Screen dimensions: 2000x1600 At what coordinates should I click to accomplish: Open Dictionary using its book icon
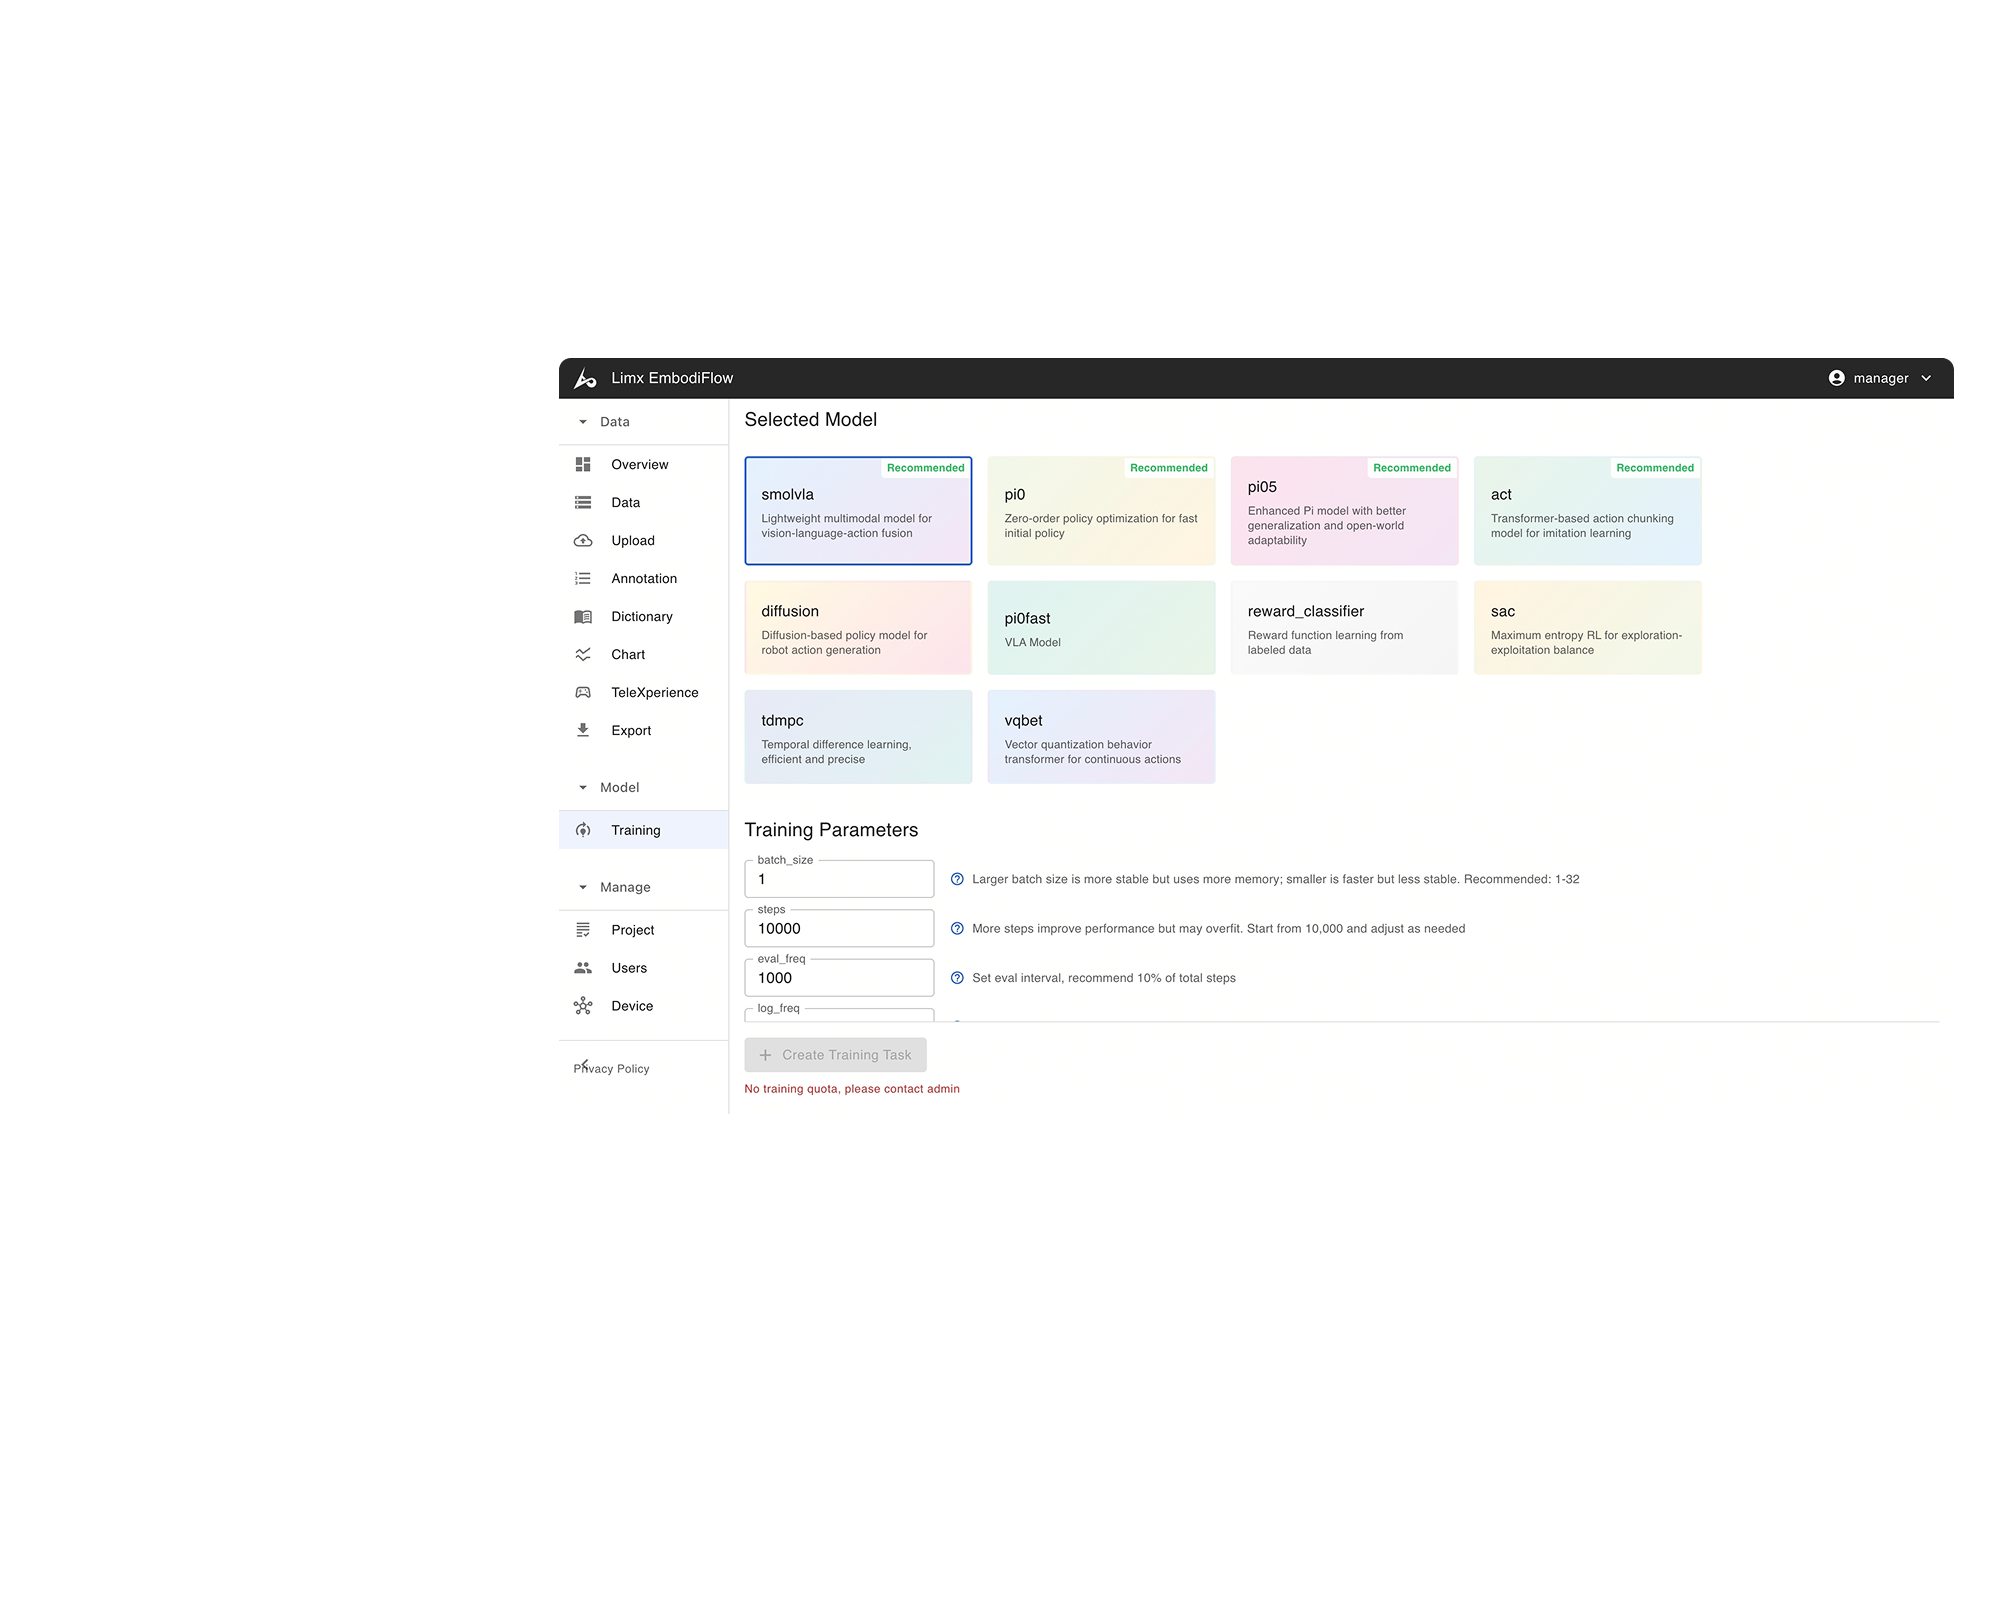coord(583,616)
